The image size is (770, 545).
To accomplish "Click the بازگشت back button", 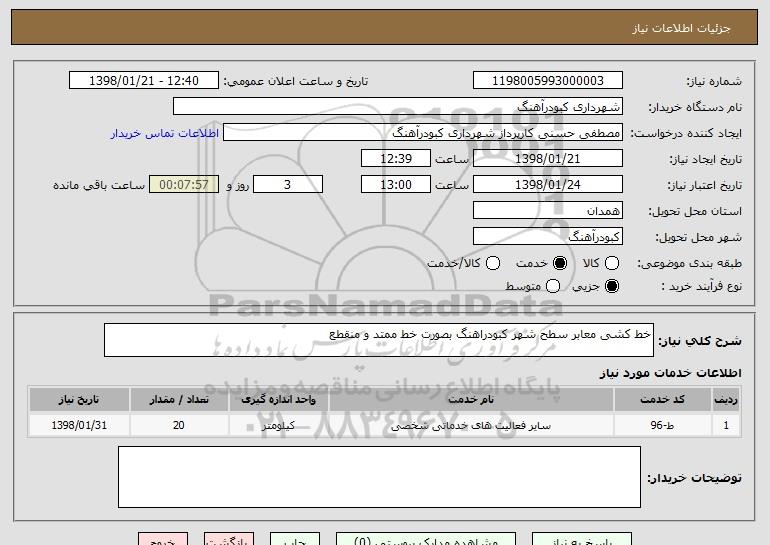I will [x=229, y=539].
